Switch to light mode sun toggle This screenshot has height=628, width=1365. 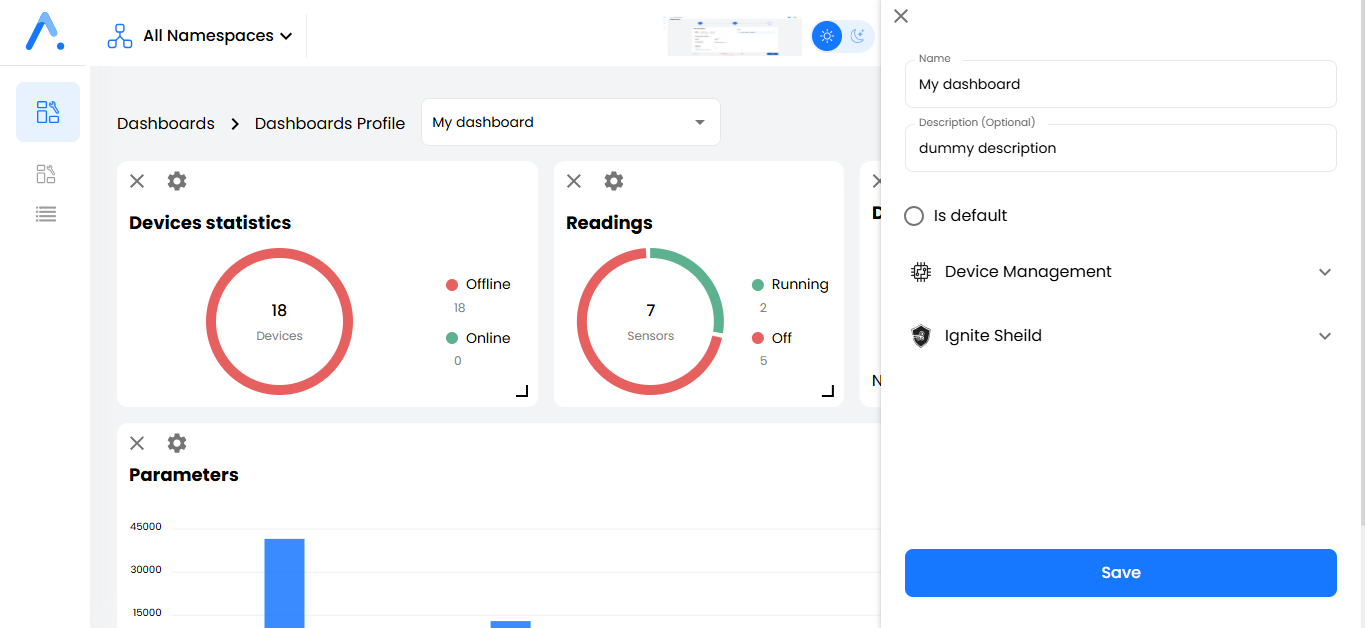pos(826,36)
